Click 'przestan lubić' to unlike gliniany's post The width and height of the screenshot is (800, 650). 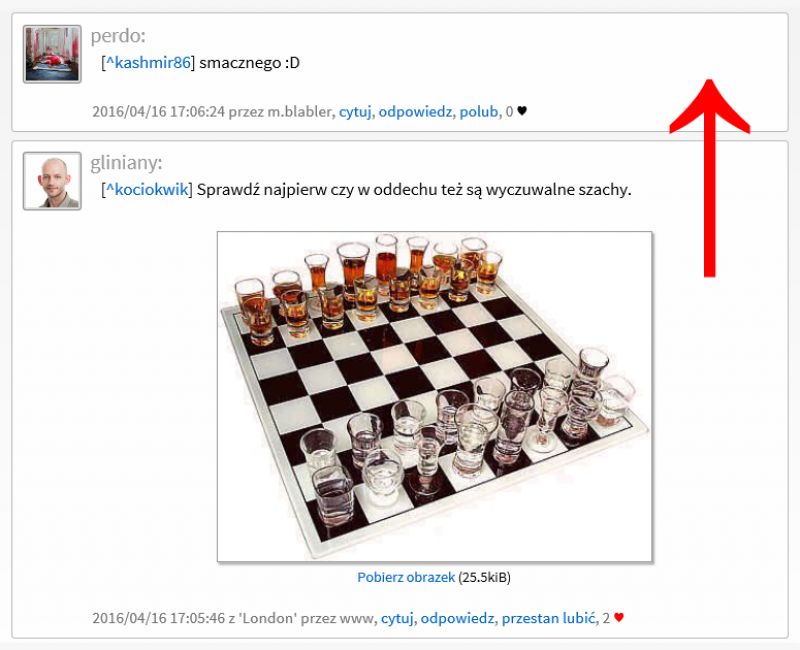tap(548, 618)
